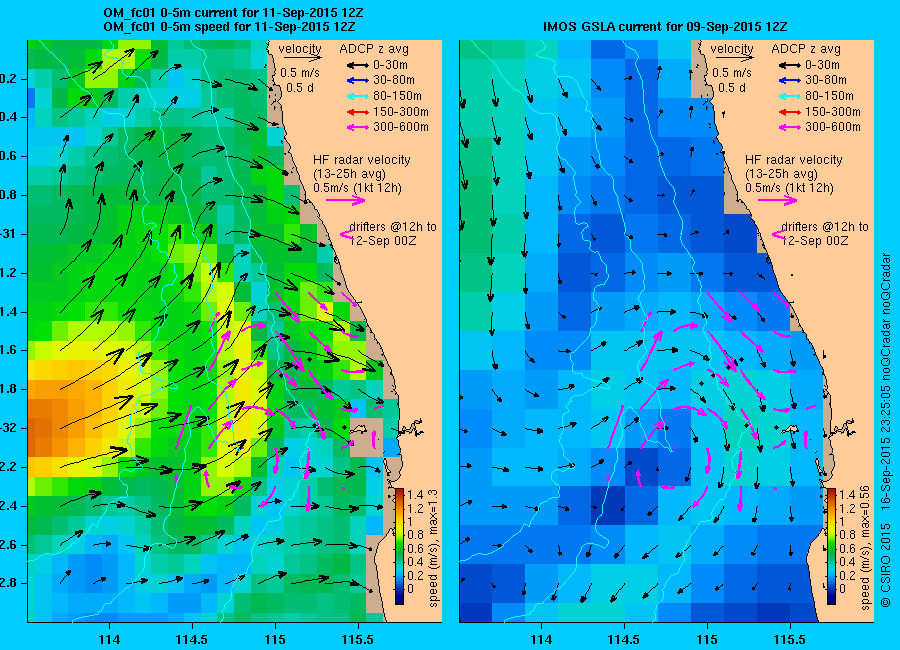Viewport: 900px width, 650px height.
Task: Click the magenta 300-600m arrow in OM_fc01 legend
Action: [357, 127]
